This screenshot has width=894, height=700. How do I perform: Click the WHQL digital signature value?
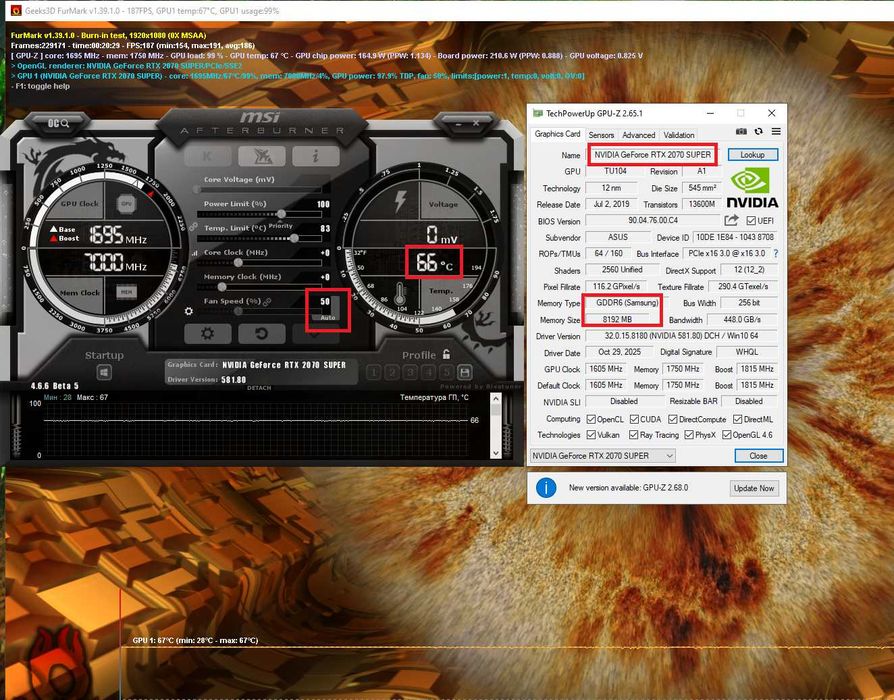[746, 352]
